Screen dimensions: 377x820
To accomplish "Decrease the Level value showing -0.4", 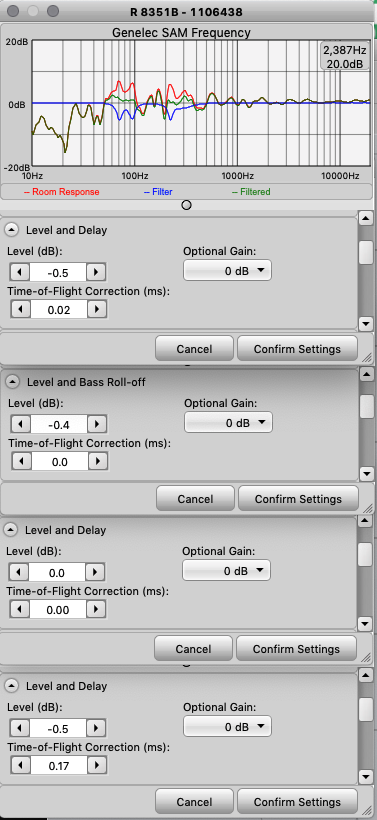I will coord(21,424).
